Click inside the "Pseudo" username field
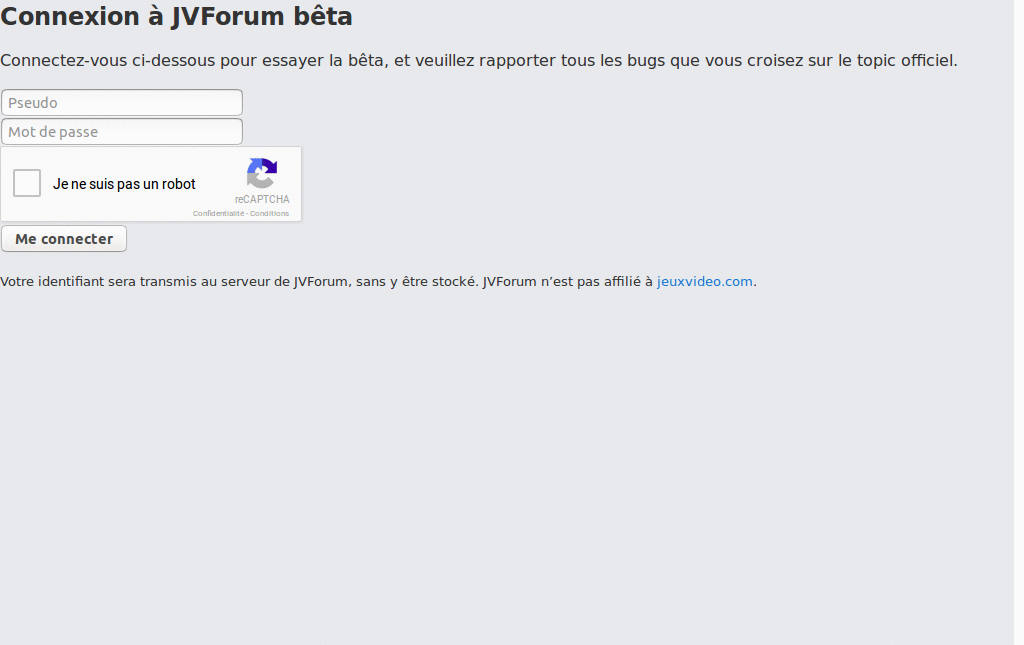 [x=120, y=102]
